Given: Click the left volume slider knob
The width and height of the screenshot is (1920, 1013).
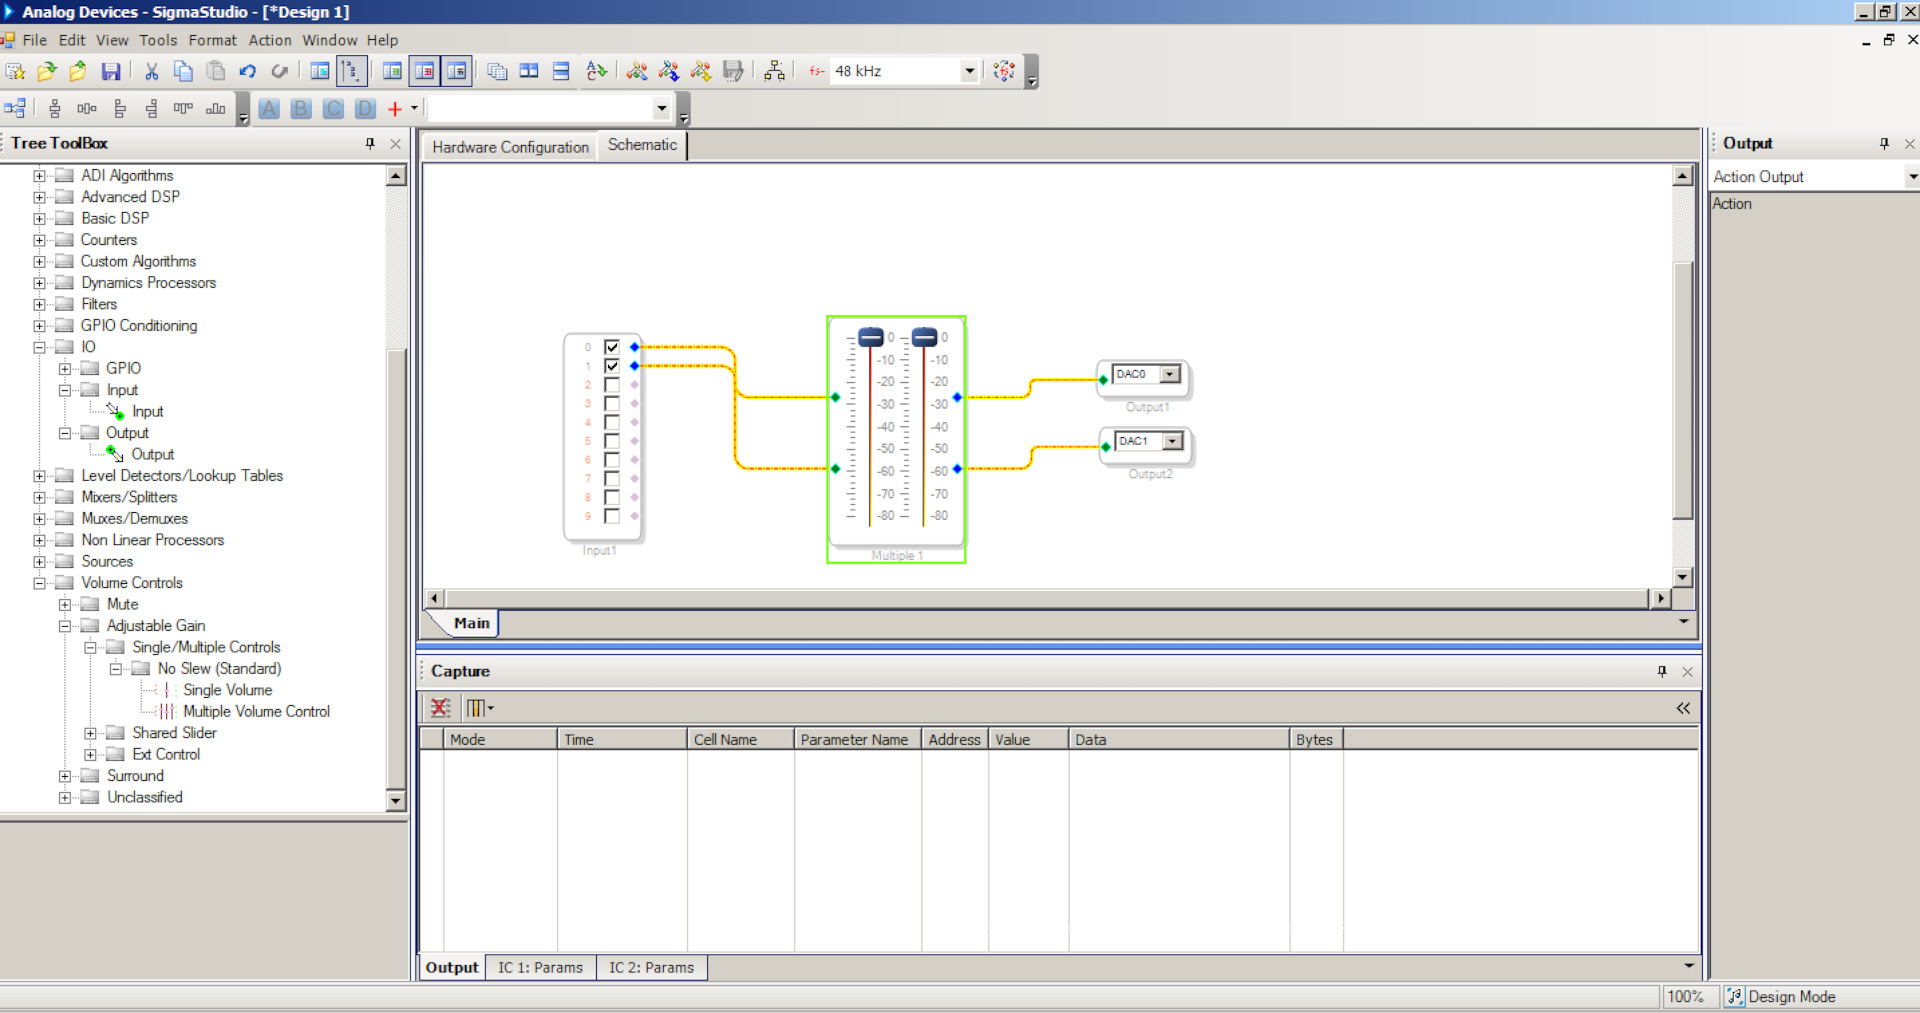Looking at the screenshot, I should point(871,337).
